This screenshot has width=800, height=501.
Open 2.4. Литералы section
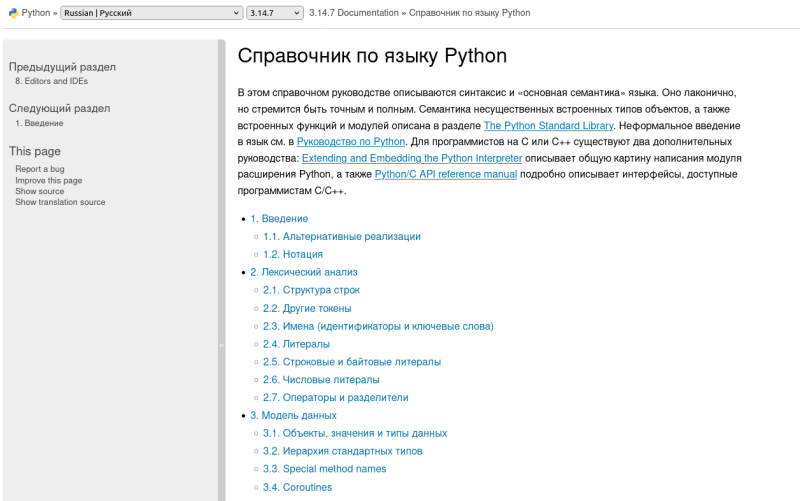point(296,344)
